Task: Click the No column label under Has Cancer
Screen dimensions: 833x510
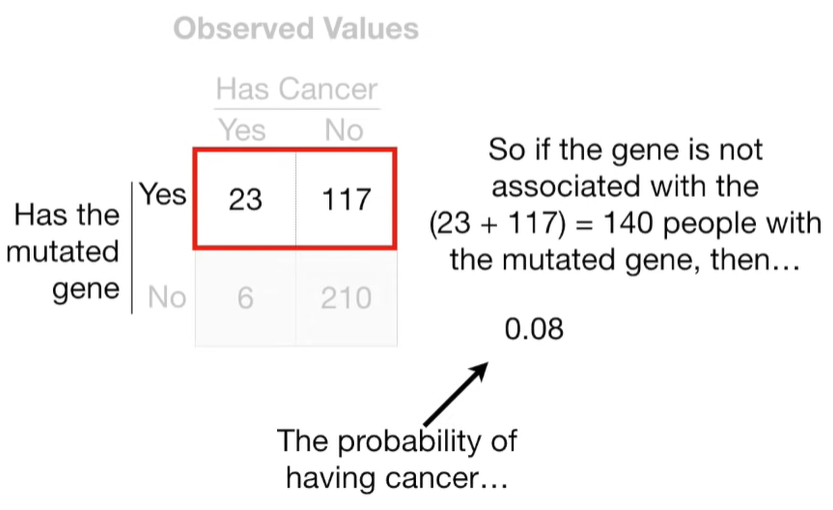Action: pyautogui.click(x=344, y=130)
